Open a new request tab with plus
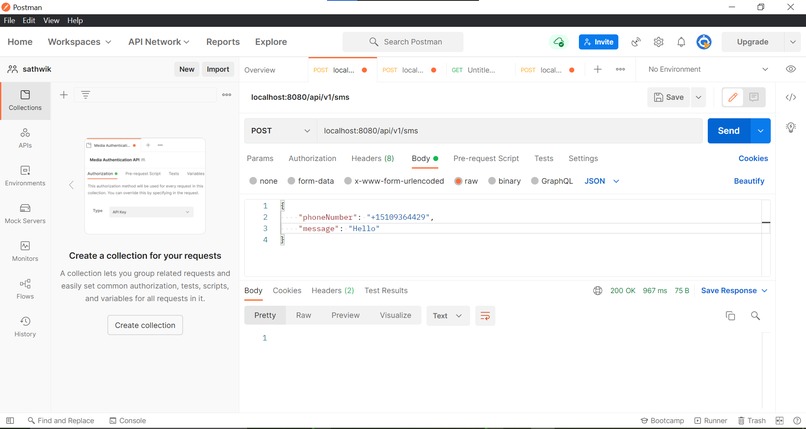The width and height of the screenshot is (806, 429). [597, 69]
